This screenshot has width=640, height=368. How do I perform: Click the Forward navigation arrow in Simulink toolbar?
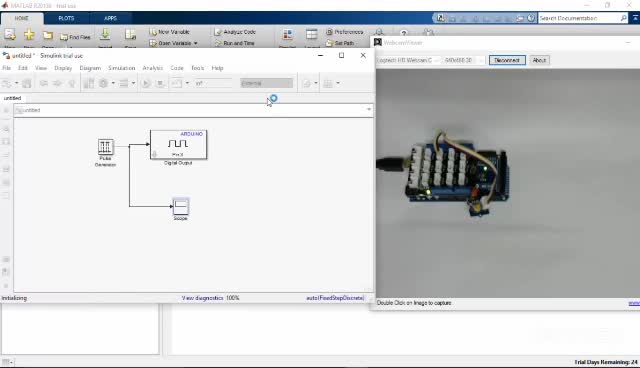(x=58, y=83)
